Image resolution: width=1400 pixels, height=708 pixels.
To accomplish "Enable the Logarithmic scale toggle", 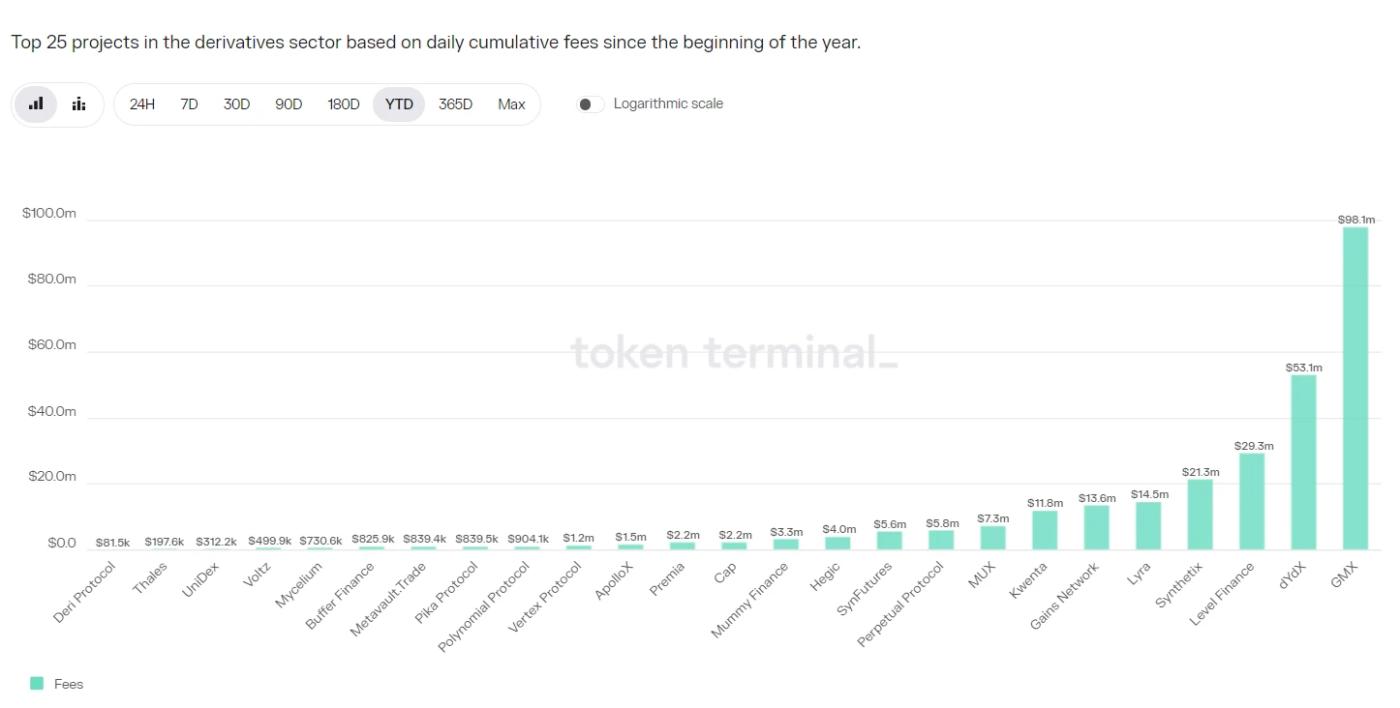I will pos(590,102).
